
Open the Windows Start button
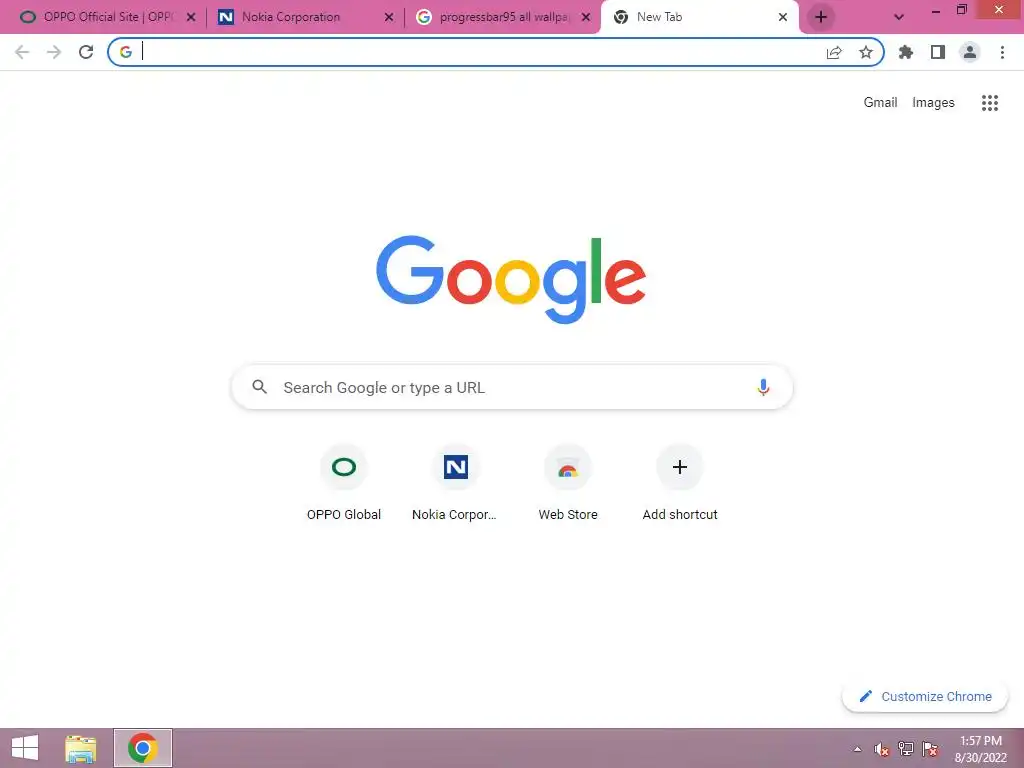pyautogui.click(x=25, y=748)
